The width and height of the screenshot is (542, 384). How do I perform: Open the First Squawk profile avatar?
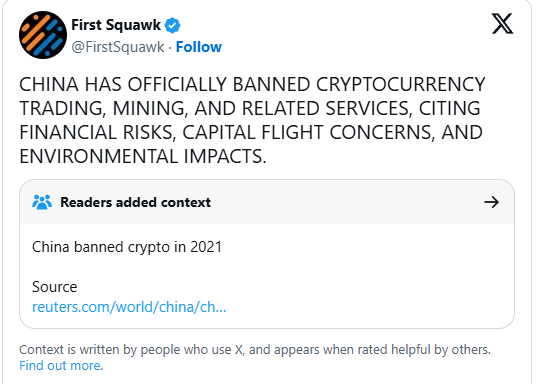pos(43,35)
